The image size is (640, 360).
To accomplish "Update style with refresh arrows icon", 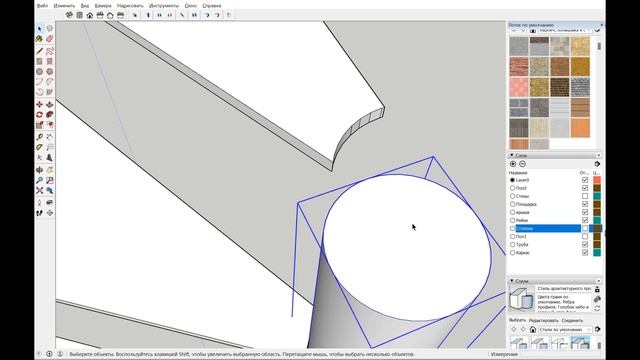I will point(597,308).
